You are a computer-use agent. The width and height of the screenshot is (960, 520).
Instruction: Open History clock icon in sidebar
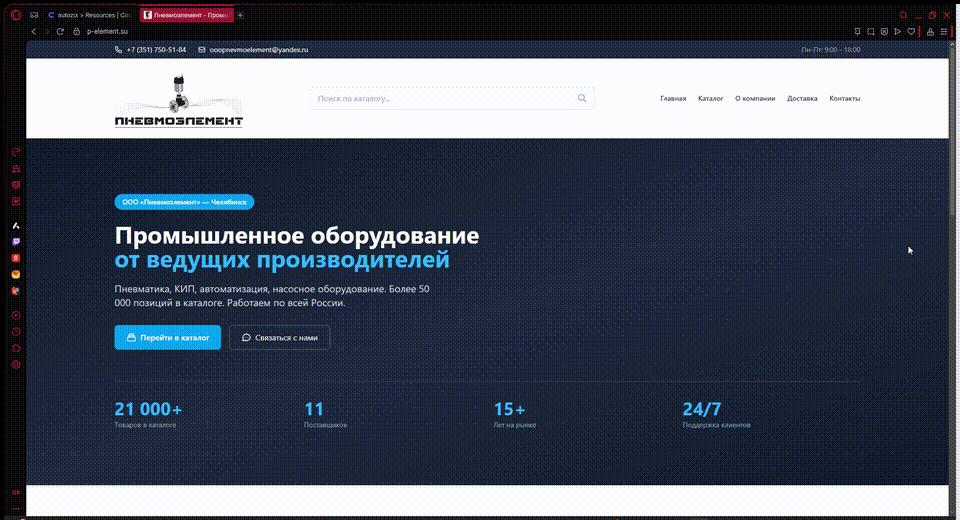coord(16,332)
